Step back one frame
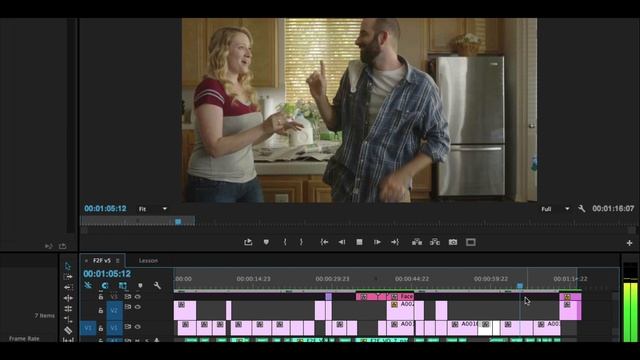The image size is (640, 360). point(342,242)
